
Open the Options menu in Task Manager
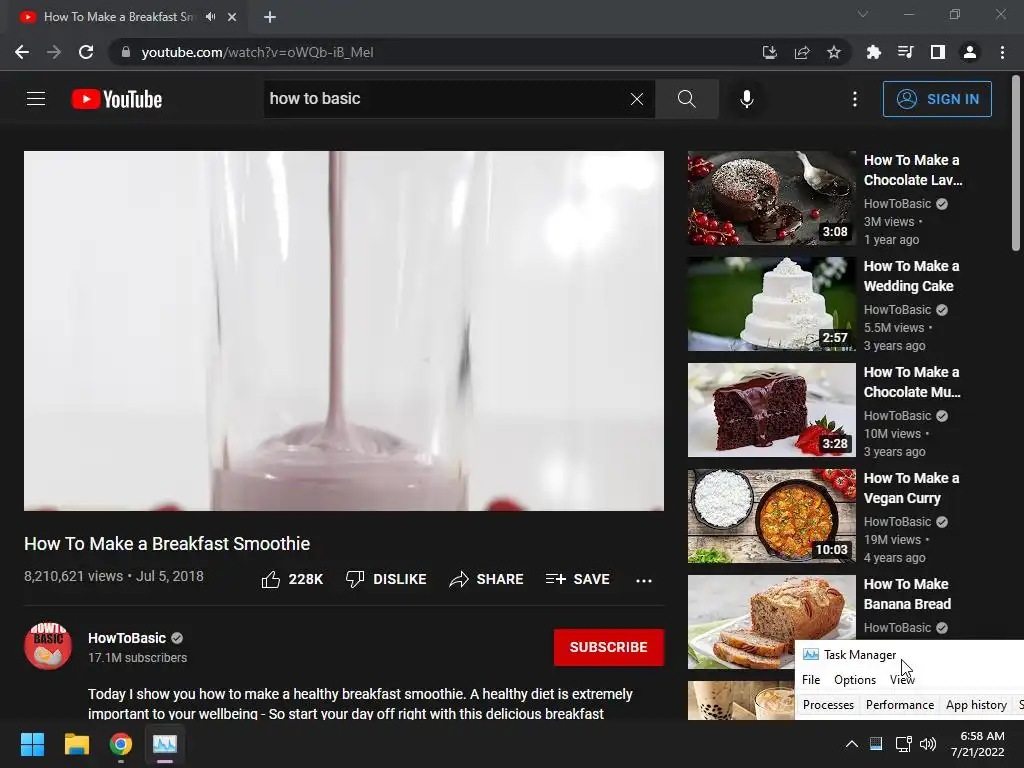pos(855,680)
